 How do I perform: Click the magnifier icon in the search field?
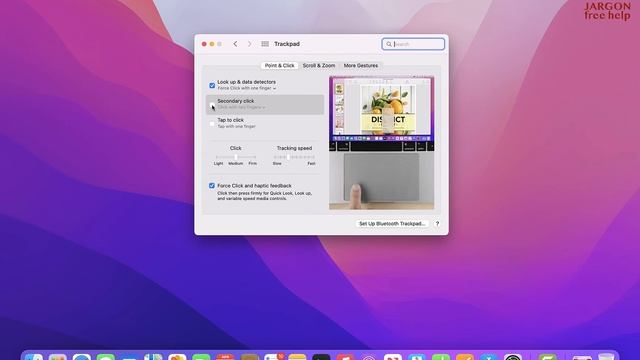[x=389, y=44]
